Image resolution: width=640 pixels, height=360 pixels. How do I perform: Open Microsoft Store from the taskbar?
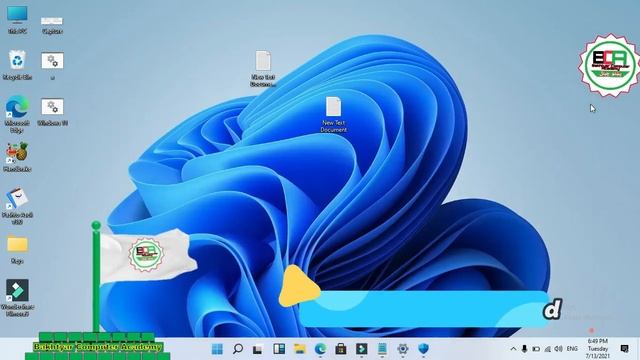[341, 349]
